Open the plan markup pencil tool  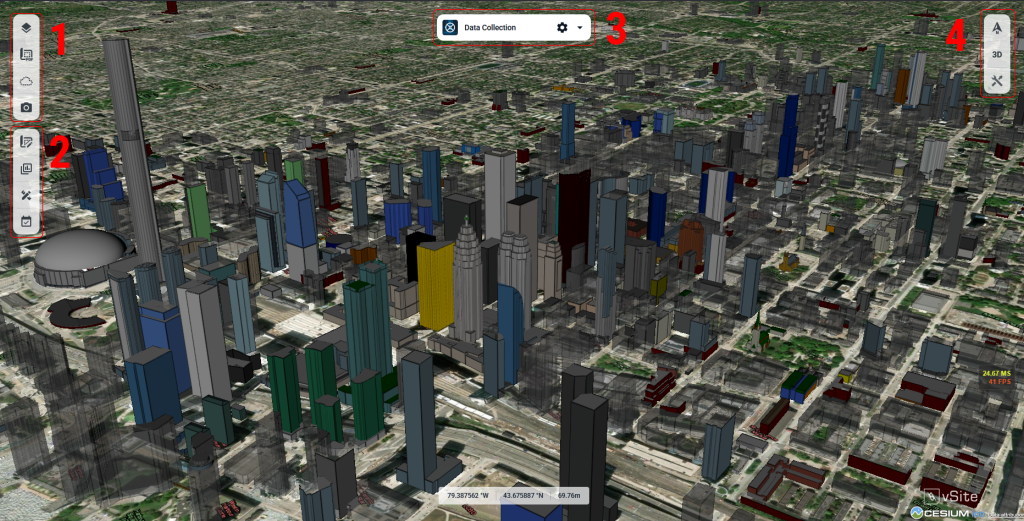[x=26, y=141]
